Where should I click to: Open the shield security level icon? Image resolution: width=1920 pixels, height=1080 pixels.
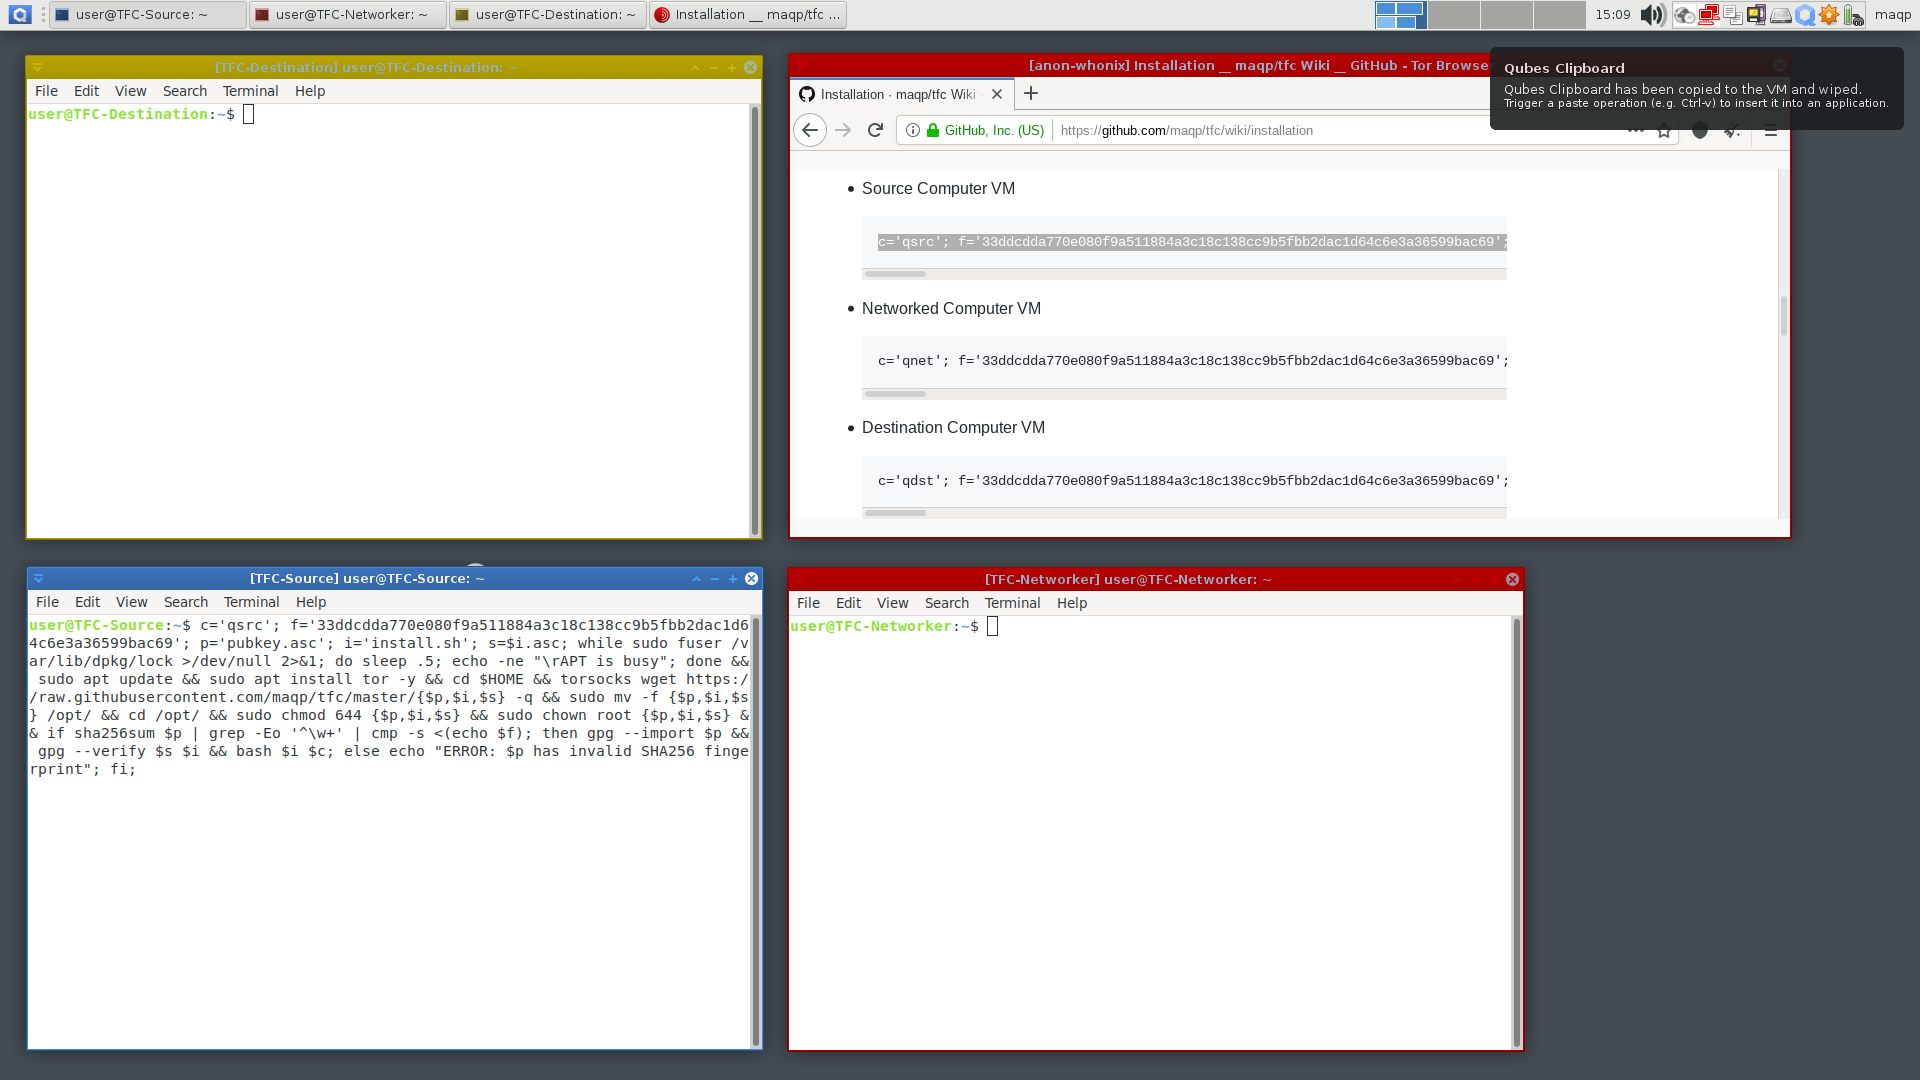(x=1700, y=131)
